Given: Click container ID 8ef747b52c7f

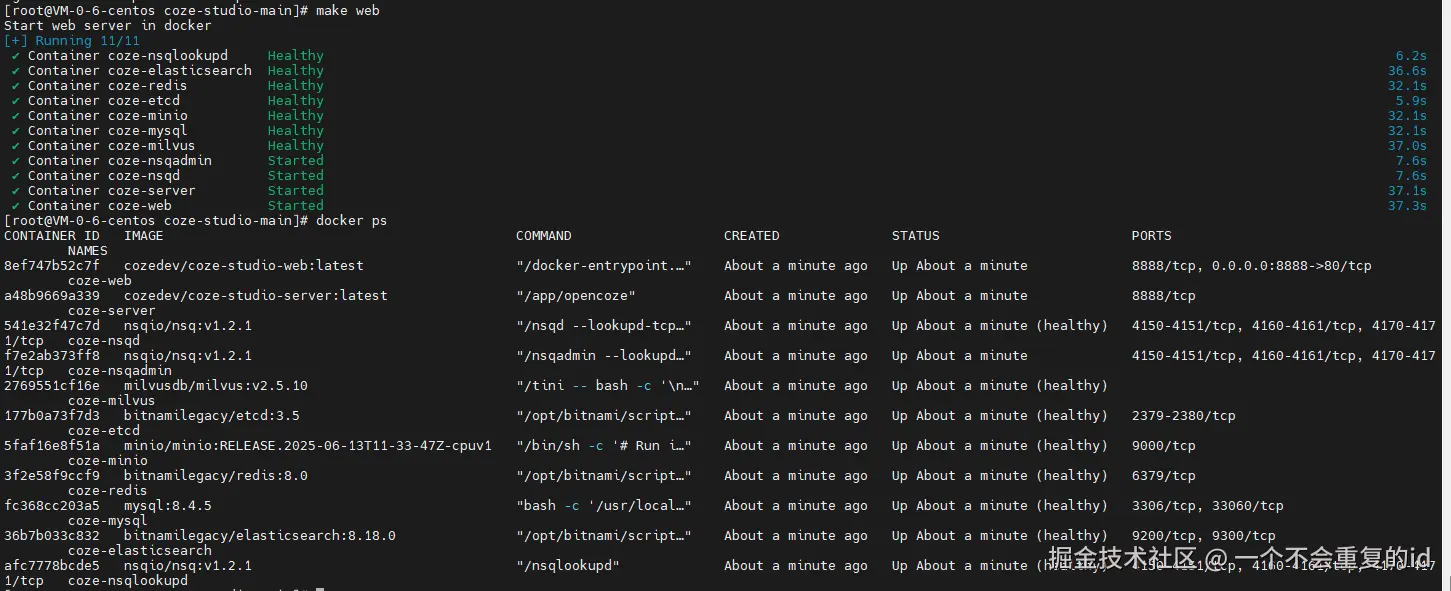Looking at the screenshot, I should coord(52,266).
